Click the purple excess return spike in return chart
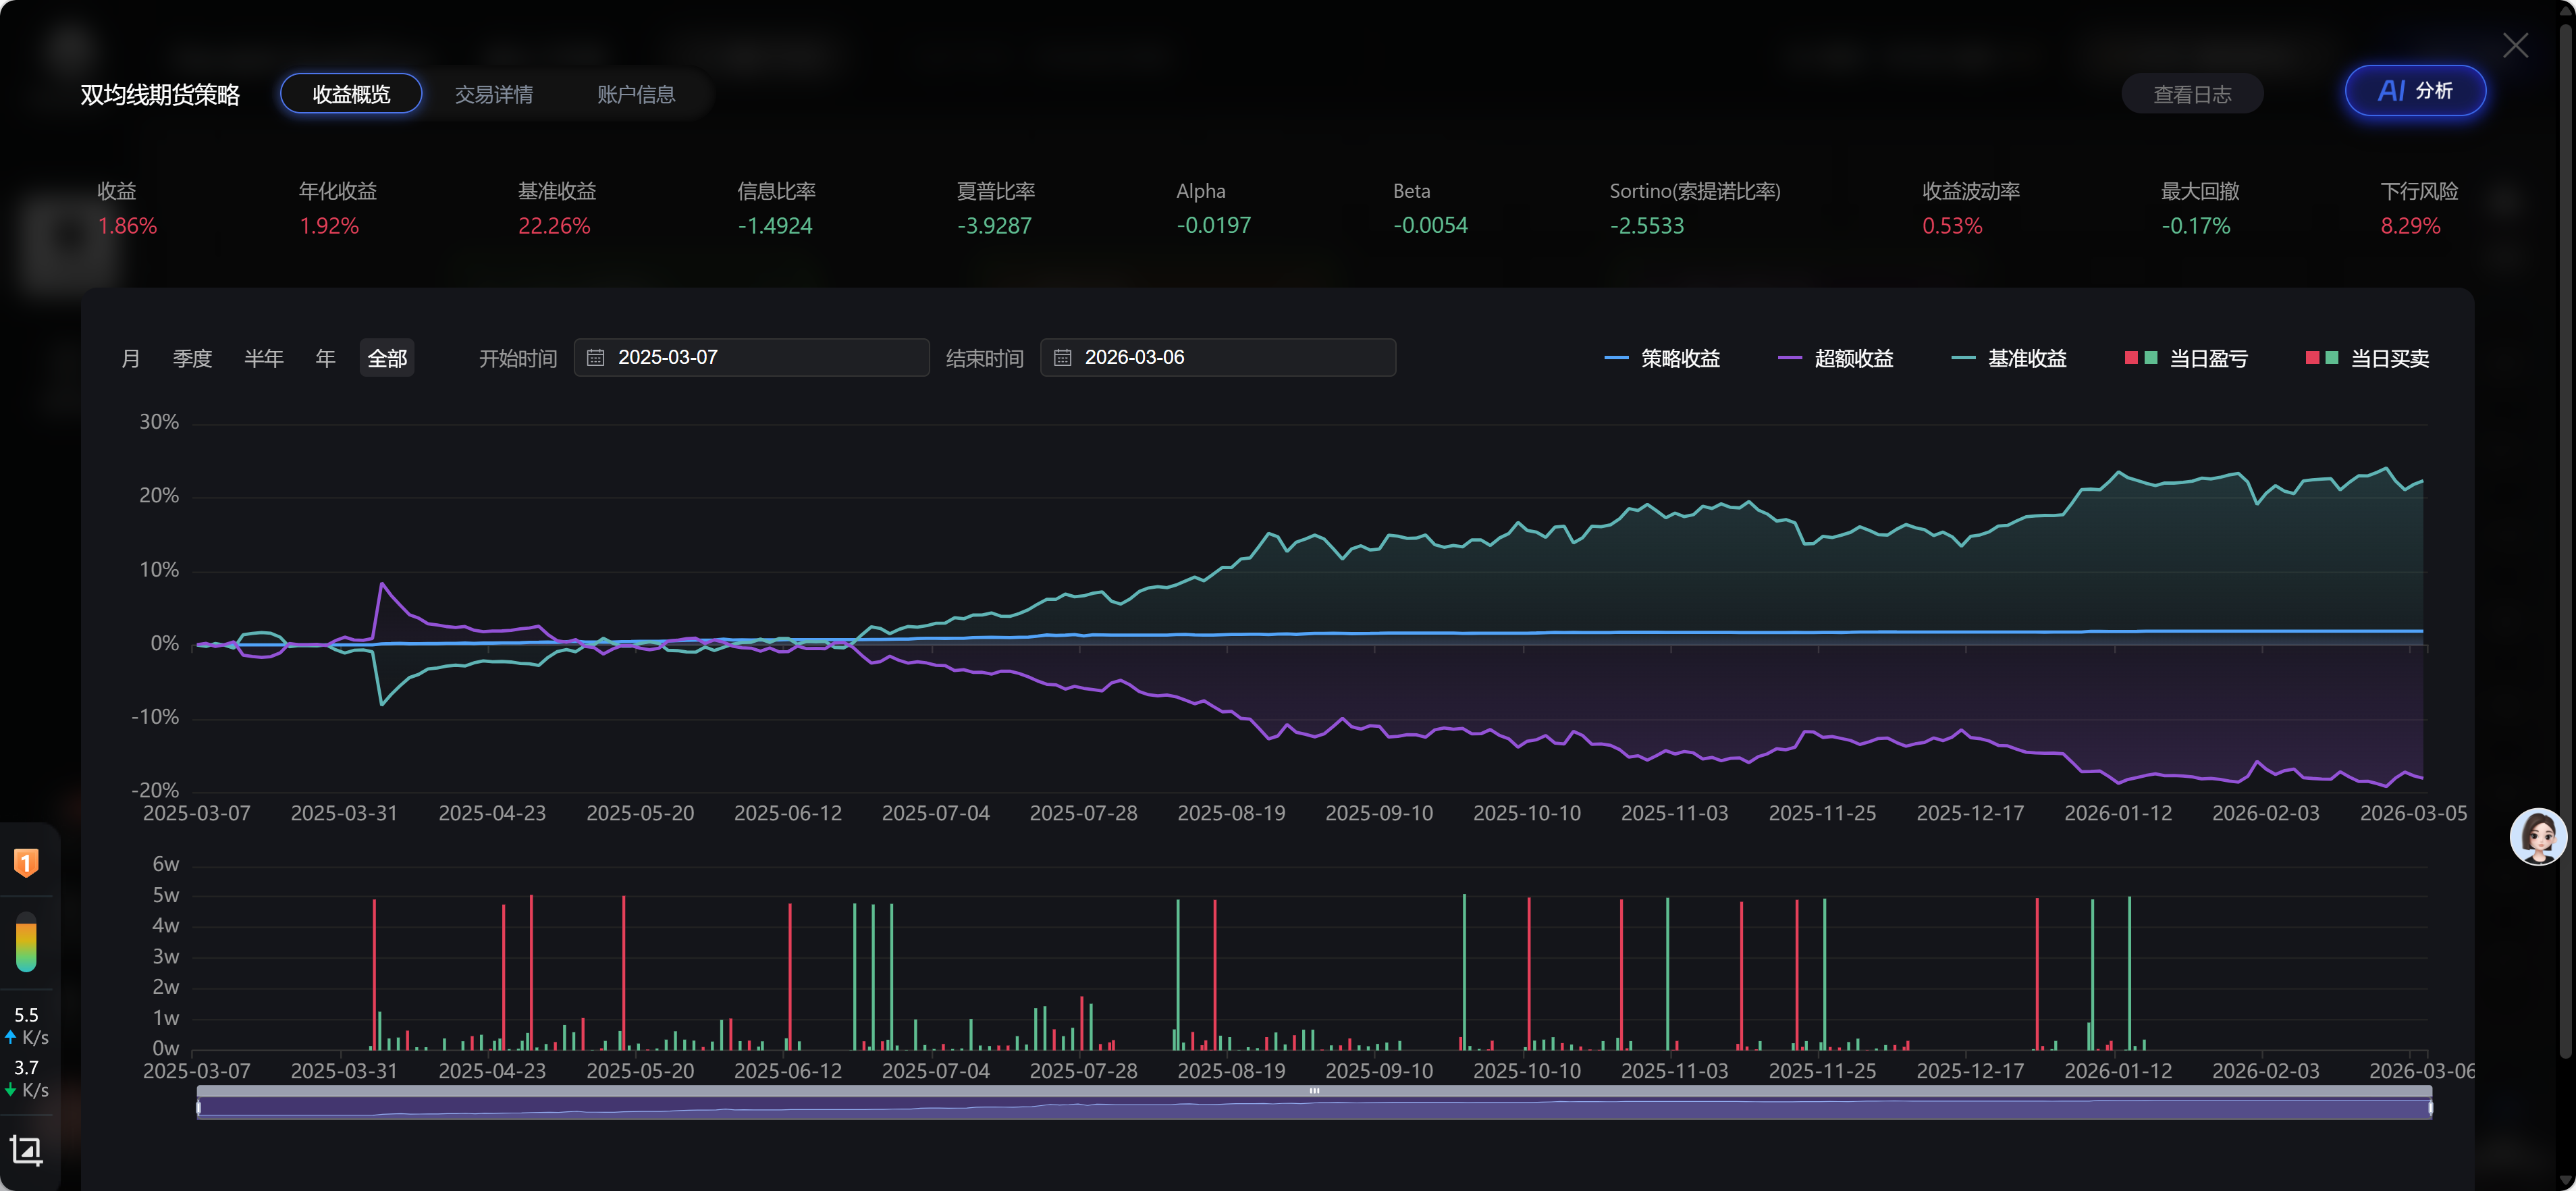Viewport: 2576px width, 1191px height. point(382,584)
